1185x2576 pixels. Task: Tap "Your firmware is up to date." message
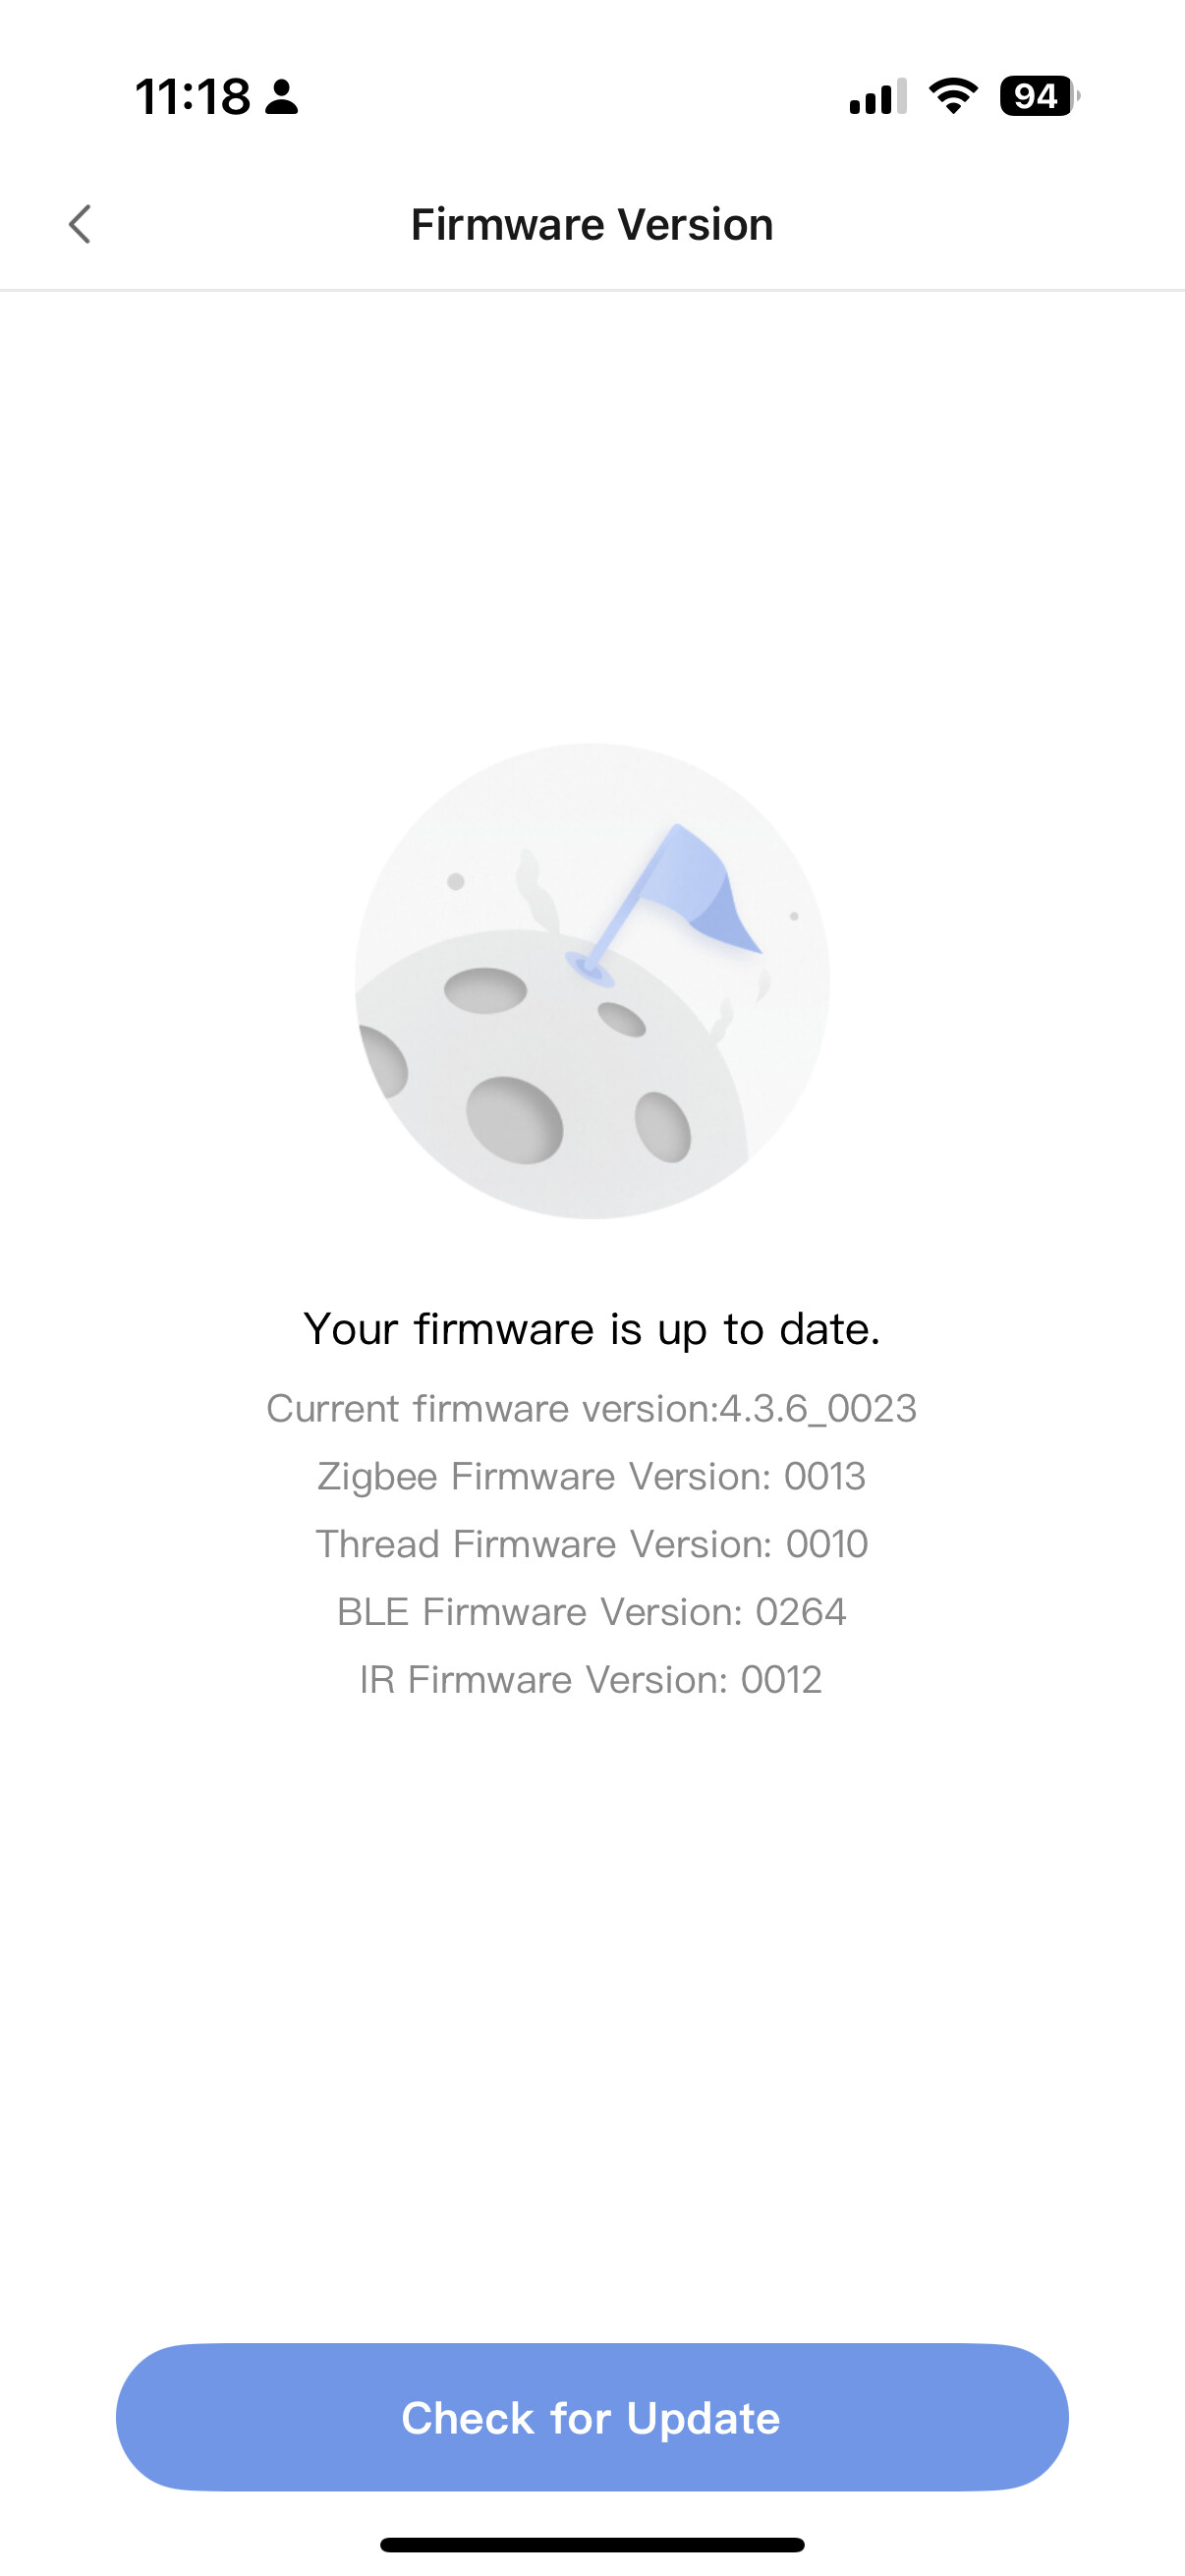click(592, 1329)
